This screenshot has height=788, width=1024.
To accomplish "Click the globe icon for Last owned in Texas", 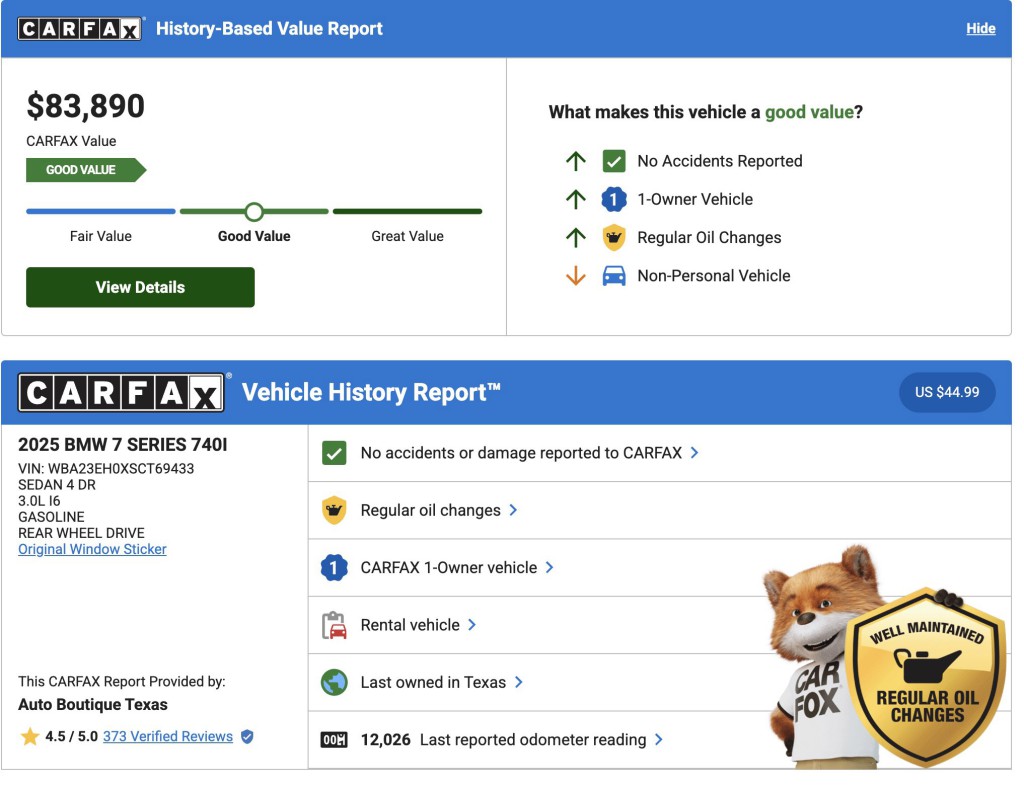I will (334, 683).
